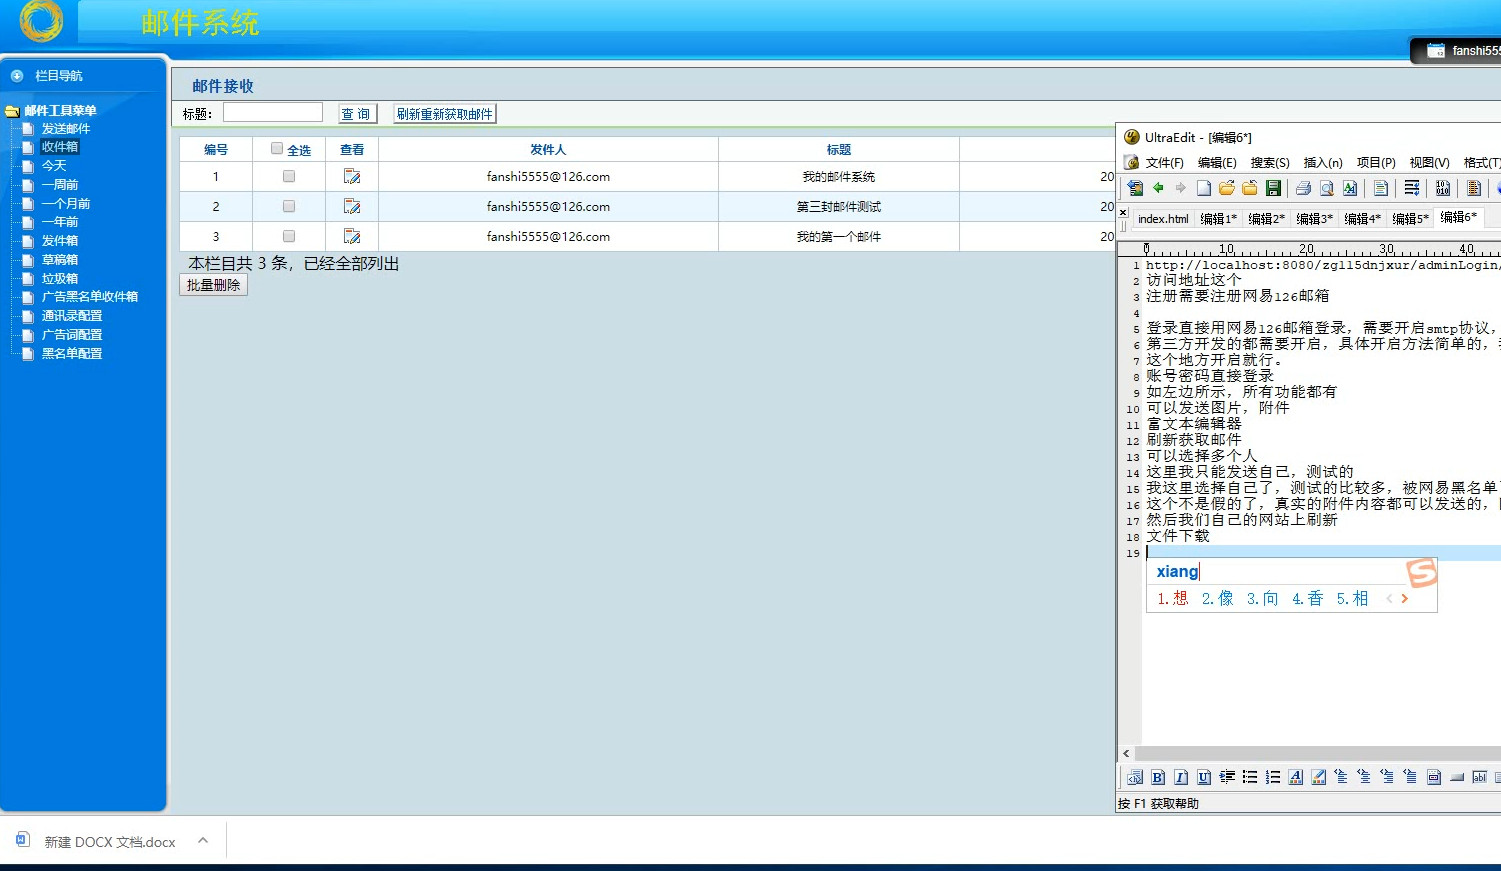This screenshot has height=871, width=1501.
Task: Click the Sogou input method S logo
Action: pos(1421,573)
